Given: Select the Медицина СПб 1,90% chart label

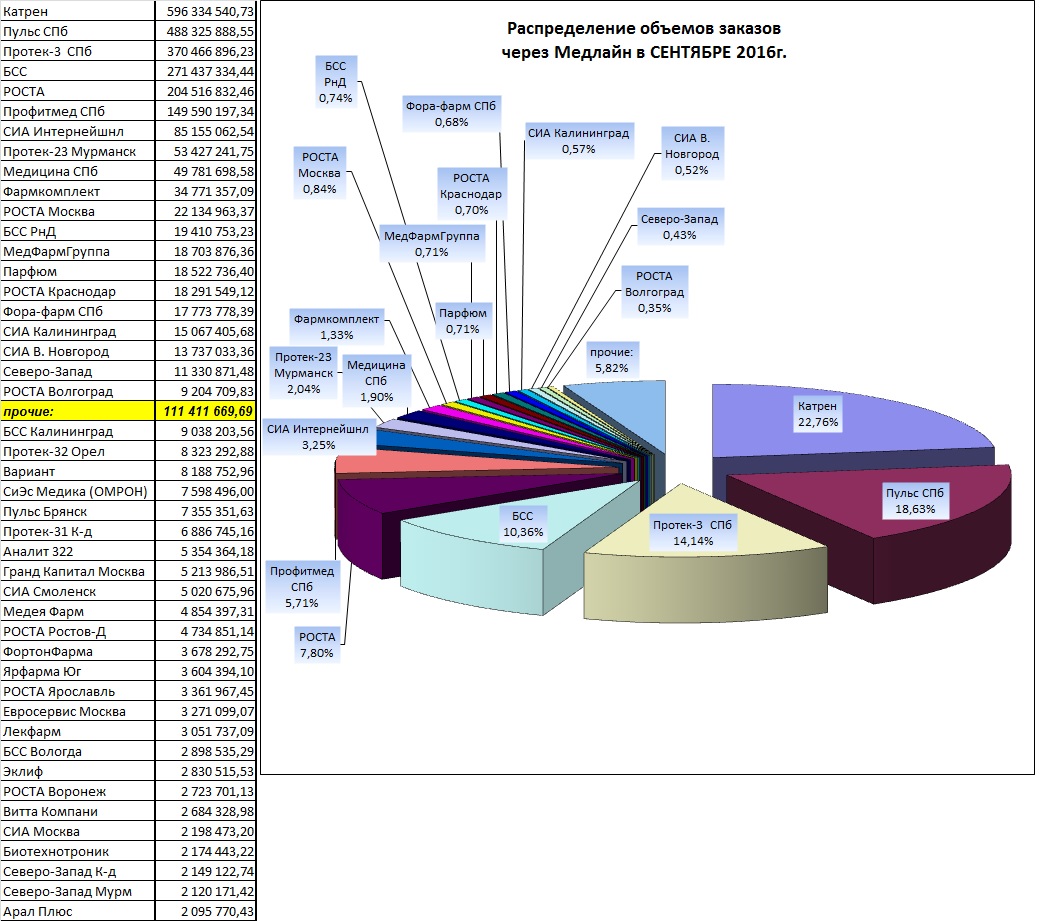Looking at the screenshot, I should (376, 380).
